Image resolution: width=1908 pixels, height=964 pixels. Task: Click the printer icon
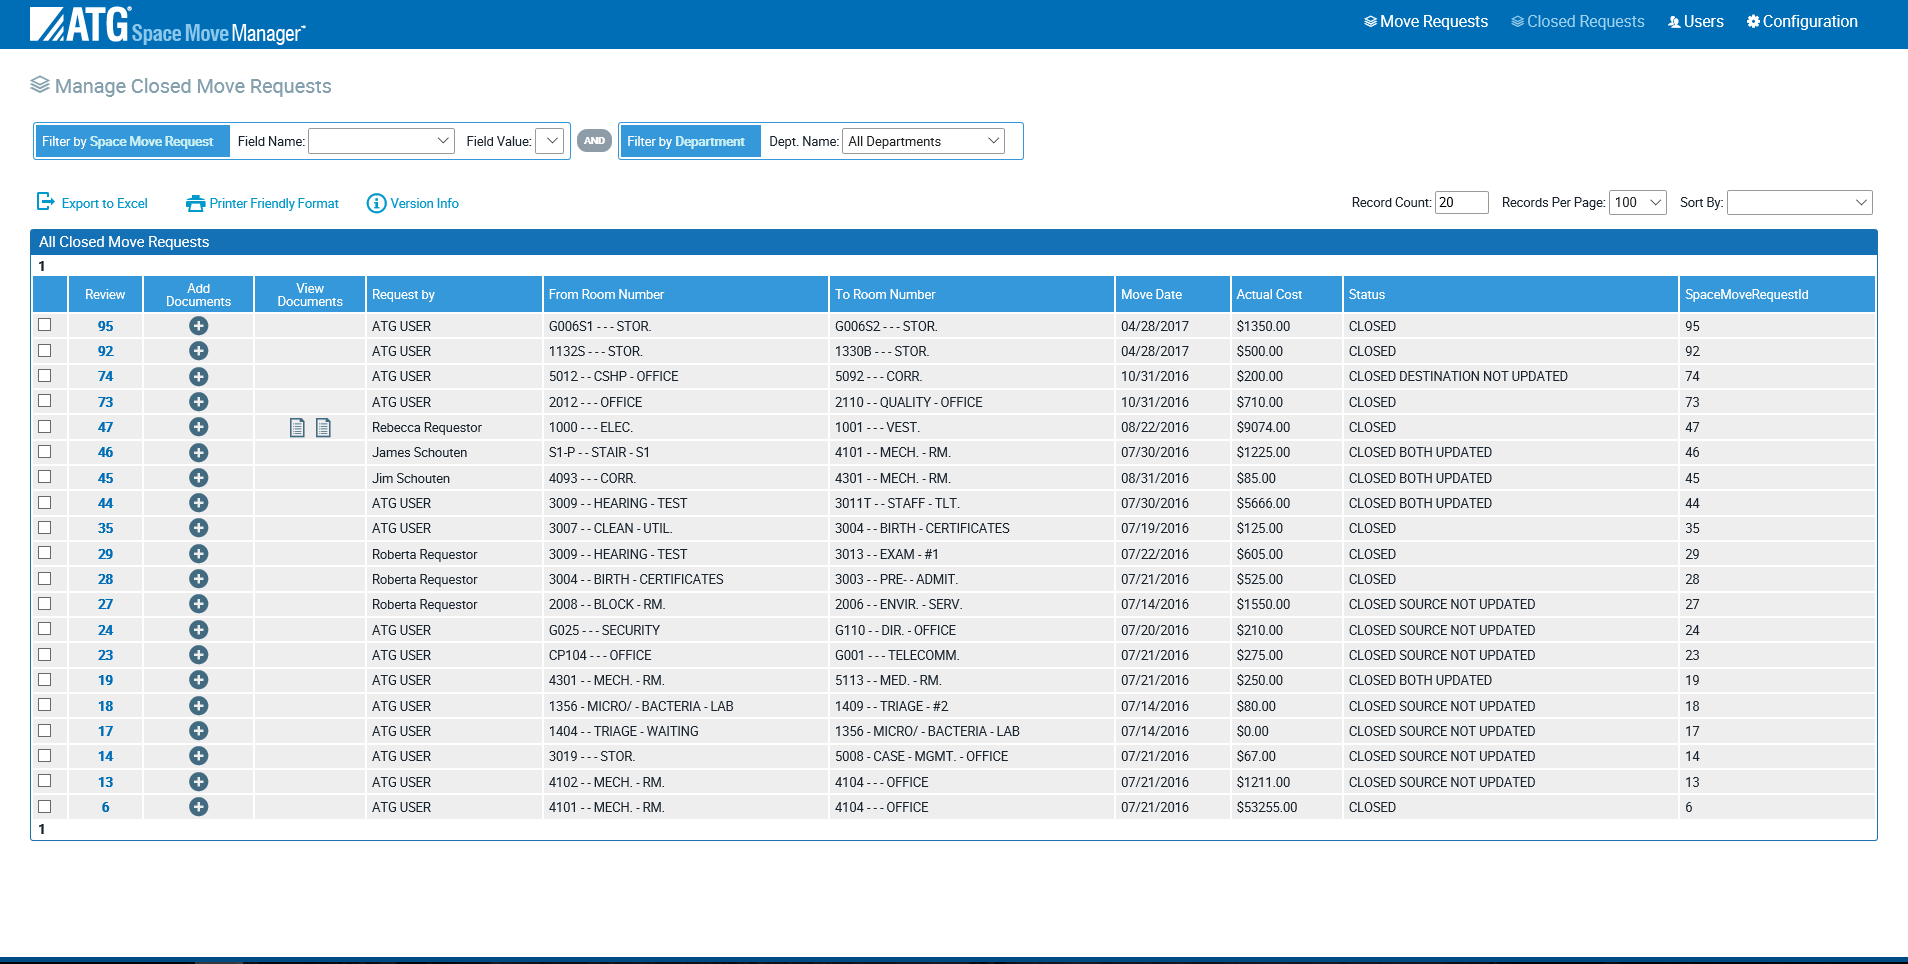tap(195, 203)
